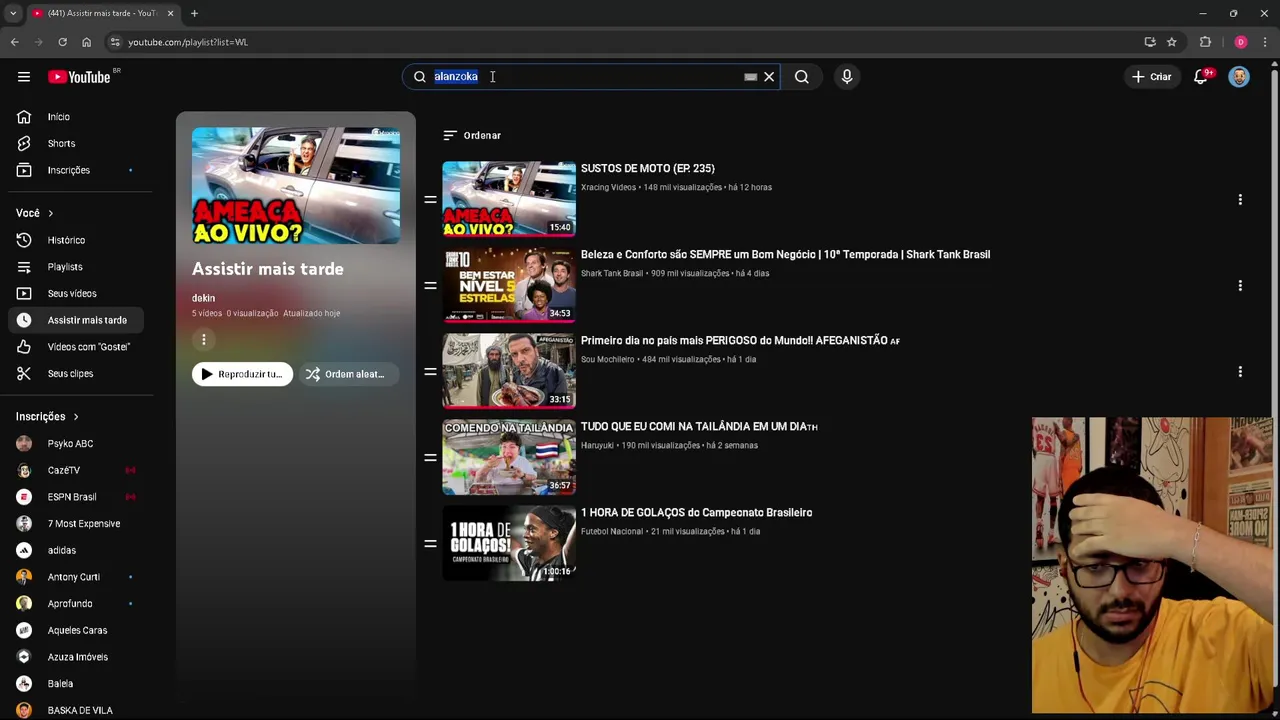Open the Aqueles Caras channel
The image size is (1280, 720).
click(78, 630)
